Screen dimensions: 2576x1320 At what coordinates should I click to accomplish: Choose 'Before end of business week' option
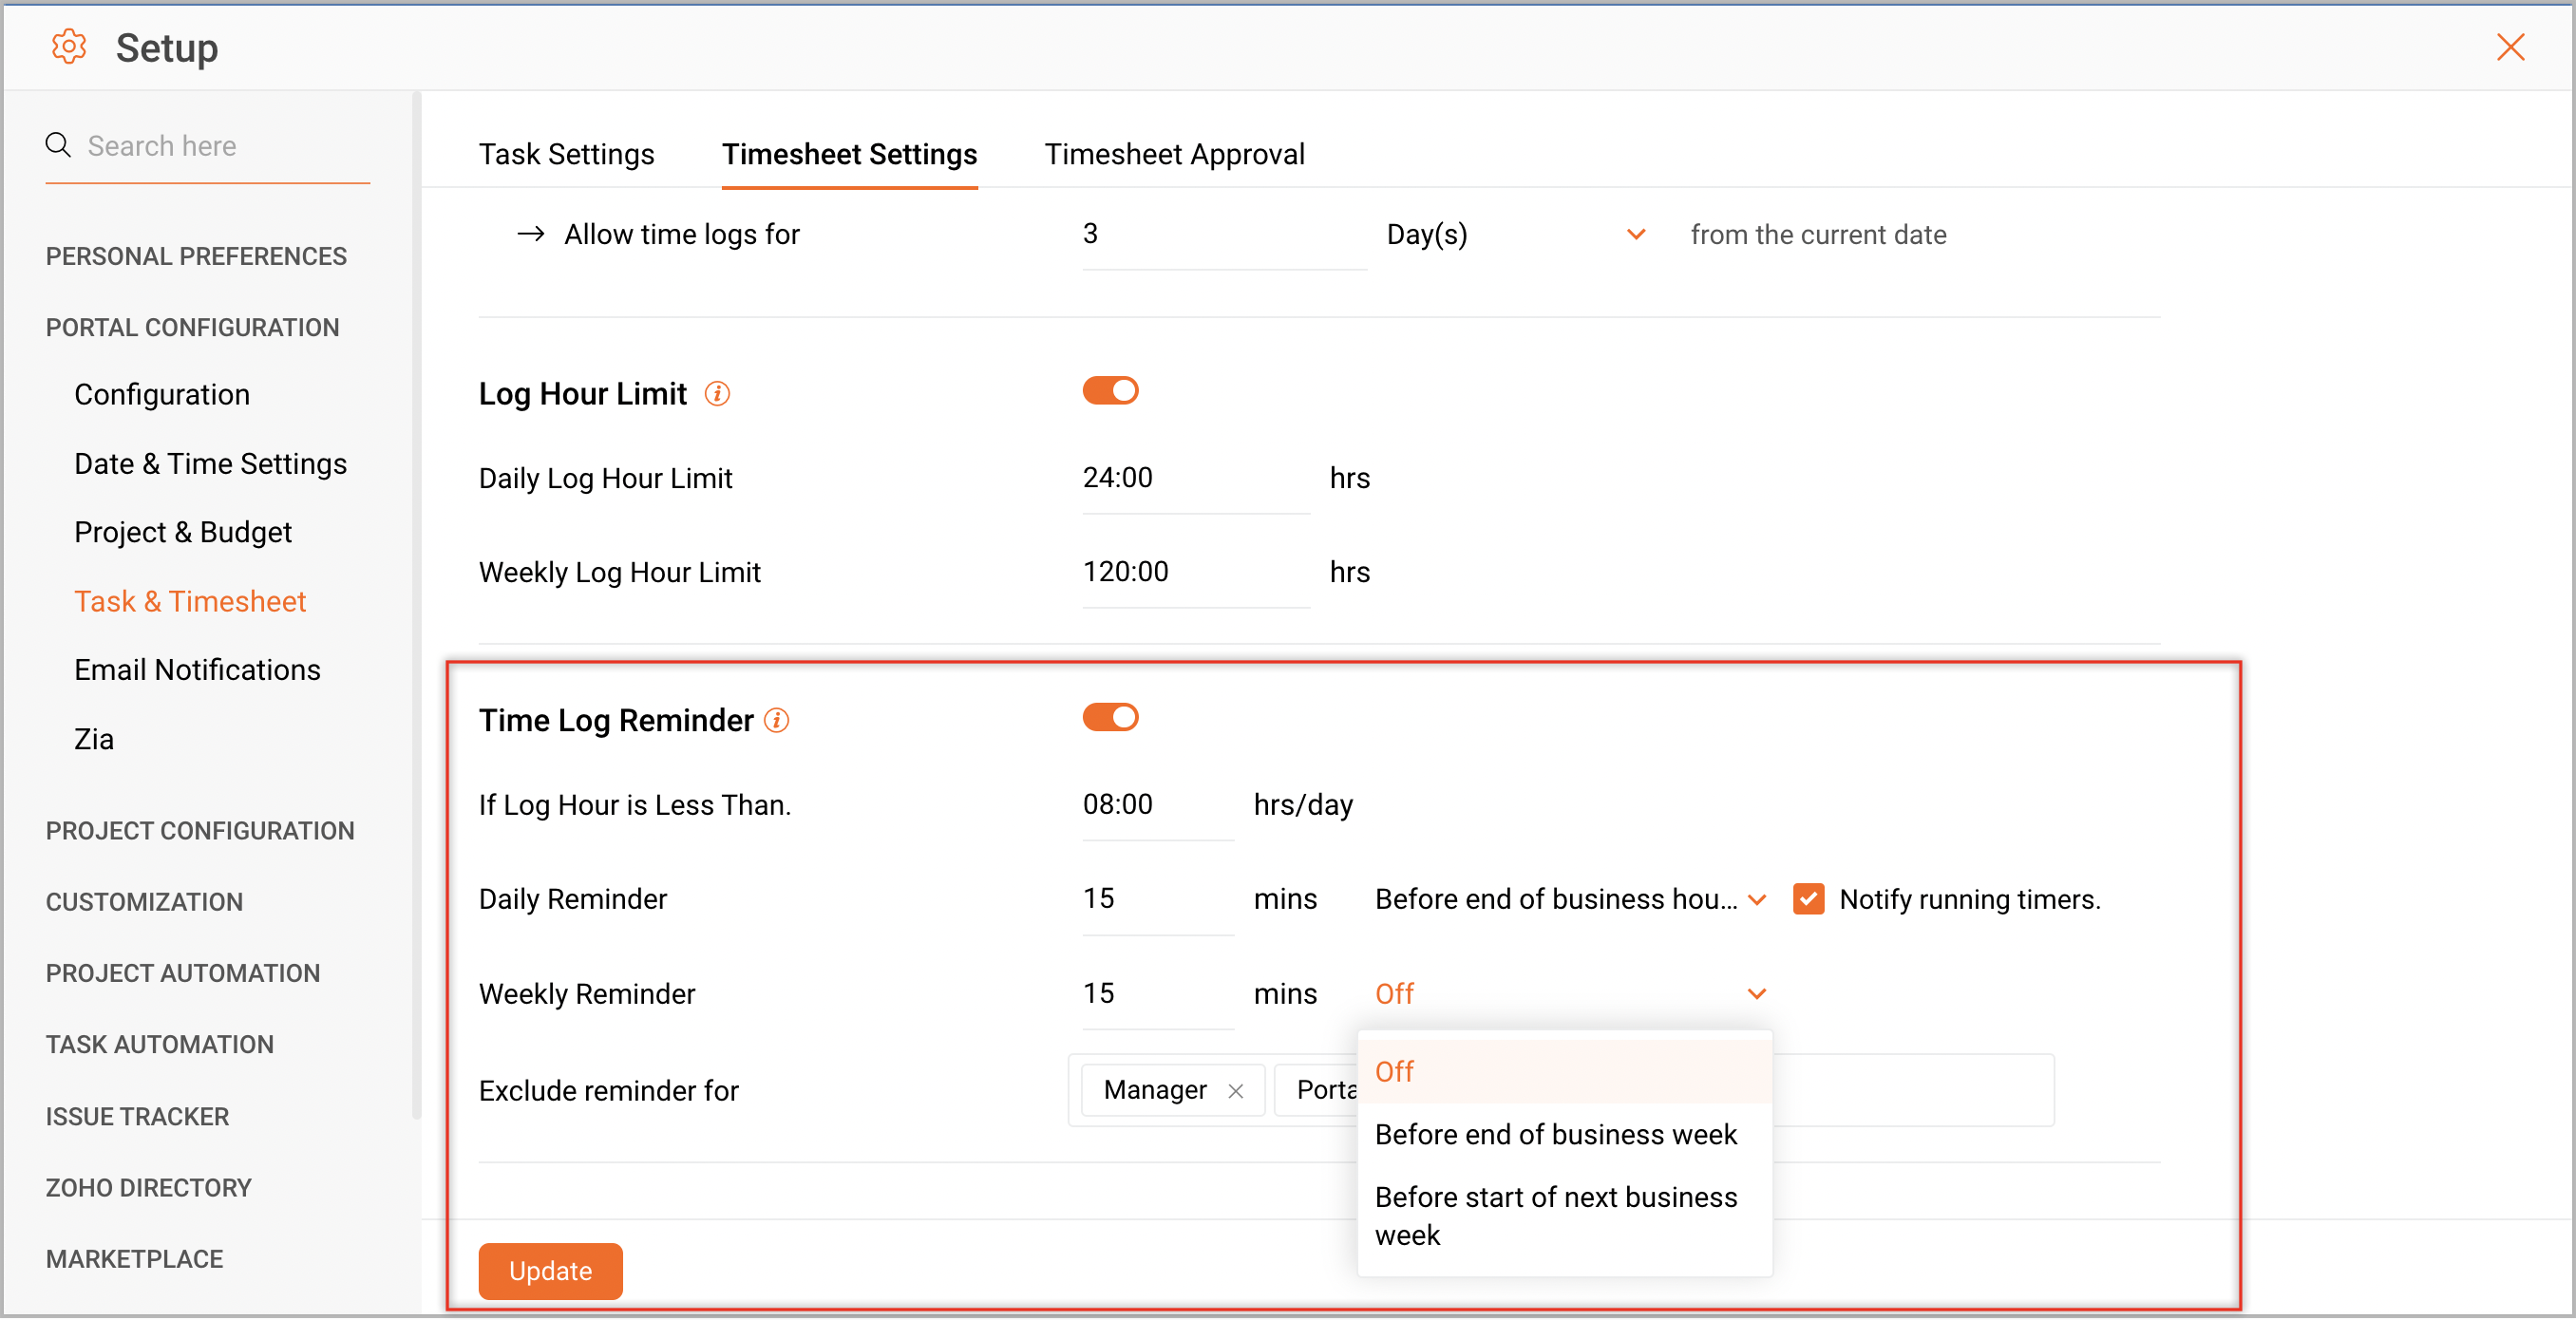click(1555, 1135)
